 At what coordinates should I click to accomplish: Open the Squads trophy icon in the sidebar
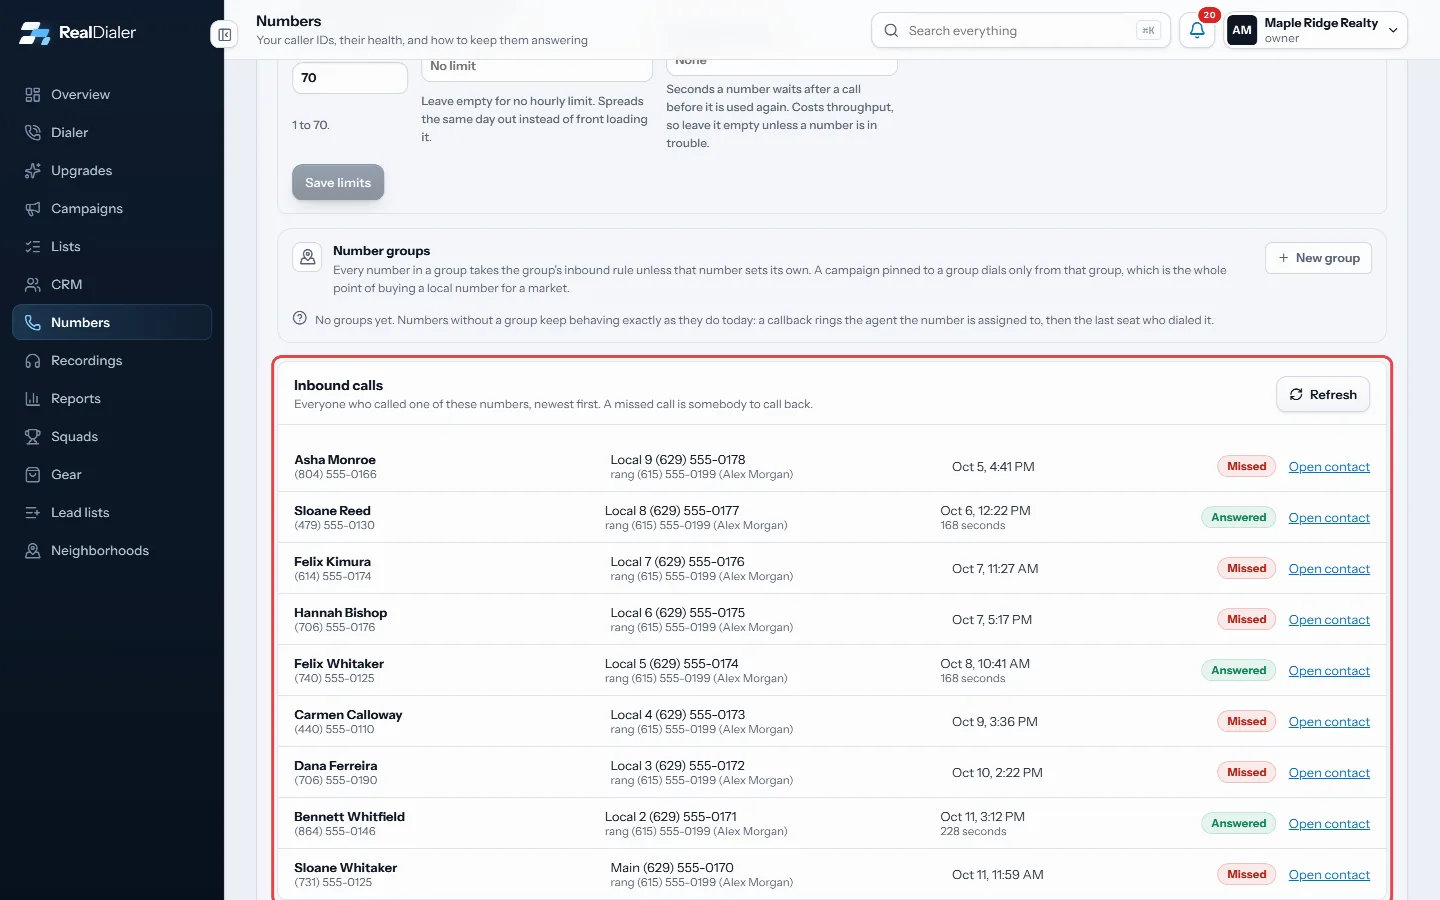(x=33, y=437)
